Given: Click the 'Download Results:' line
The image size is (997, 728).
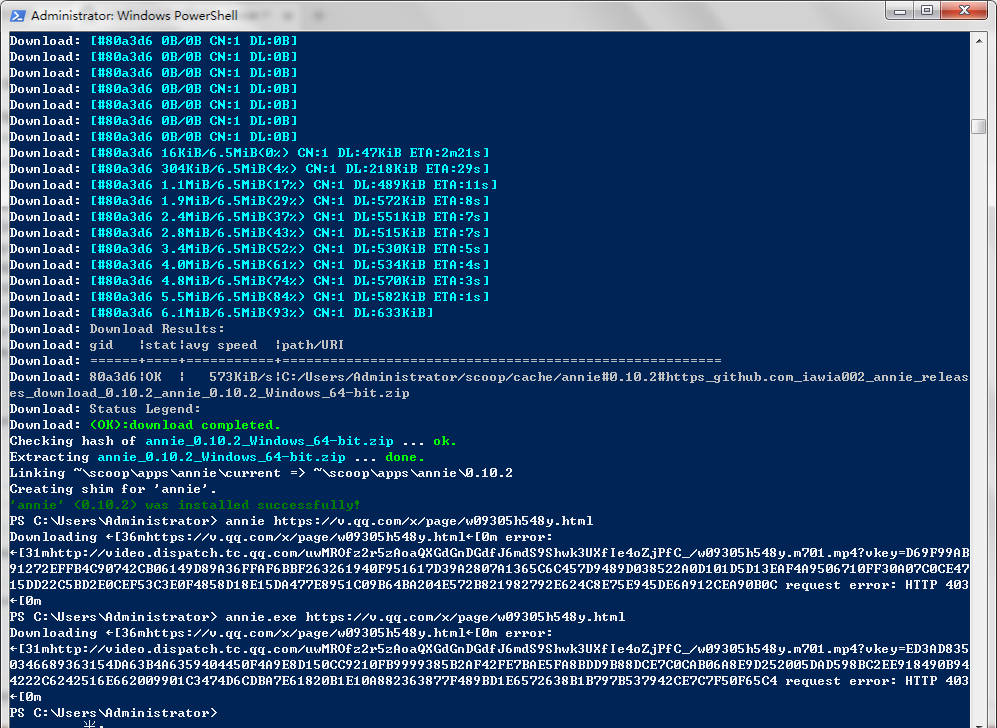Looking at the screenshot, I should click(117, 329).
